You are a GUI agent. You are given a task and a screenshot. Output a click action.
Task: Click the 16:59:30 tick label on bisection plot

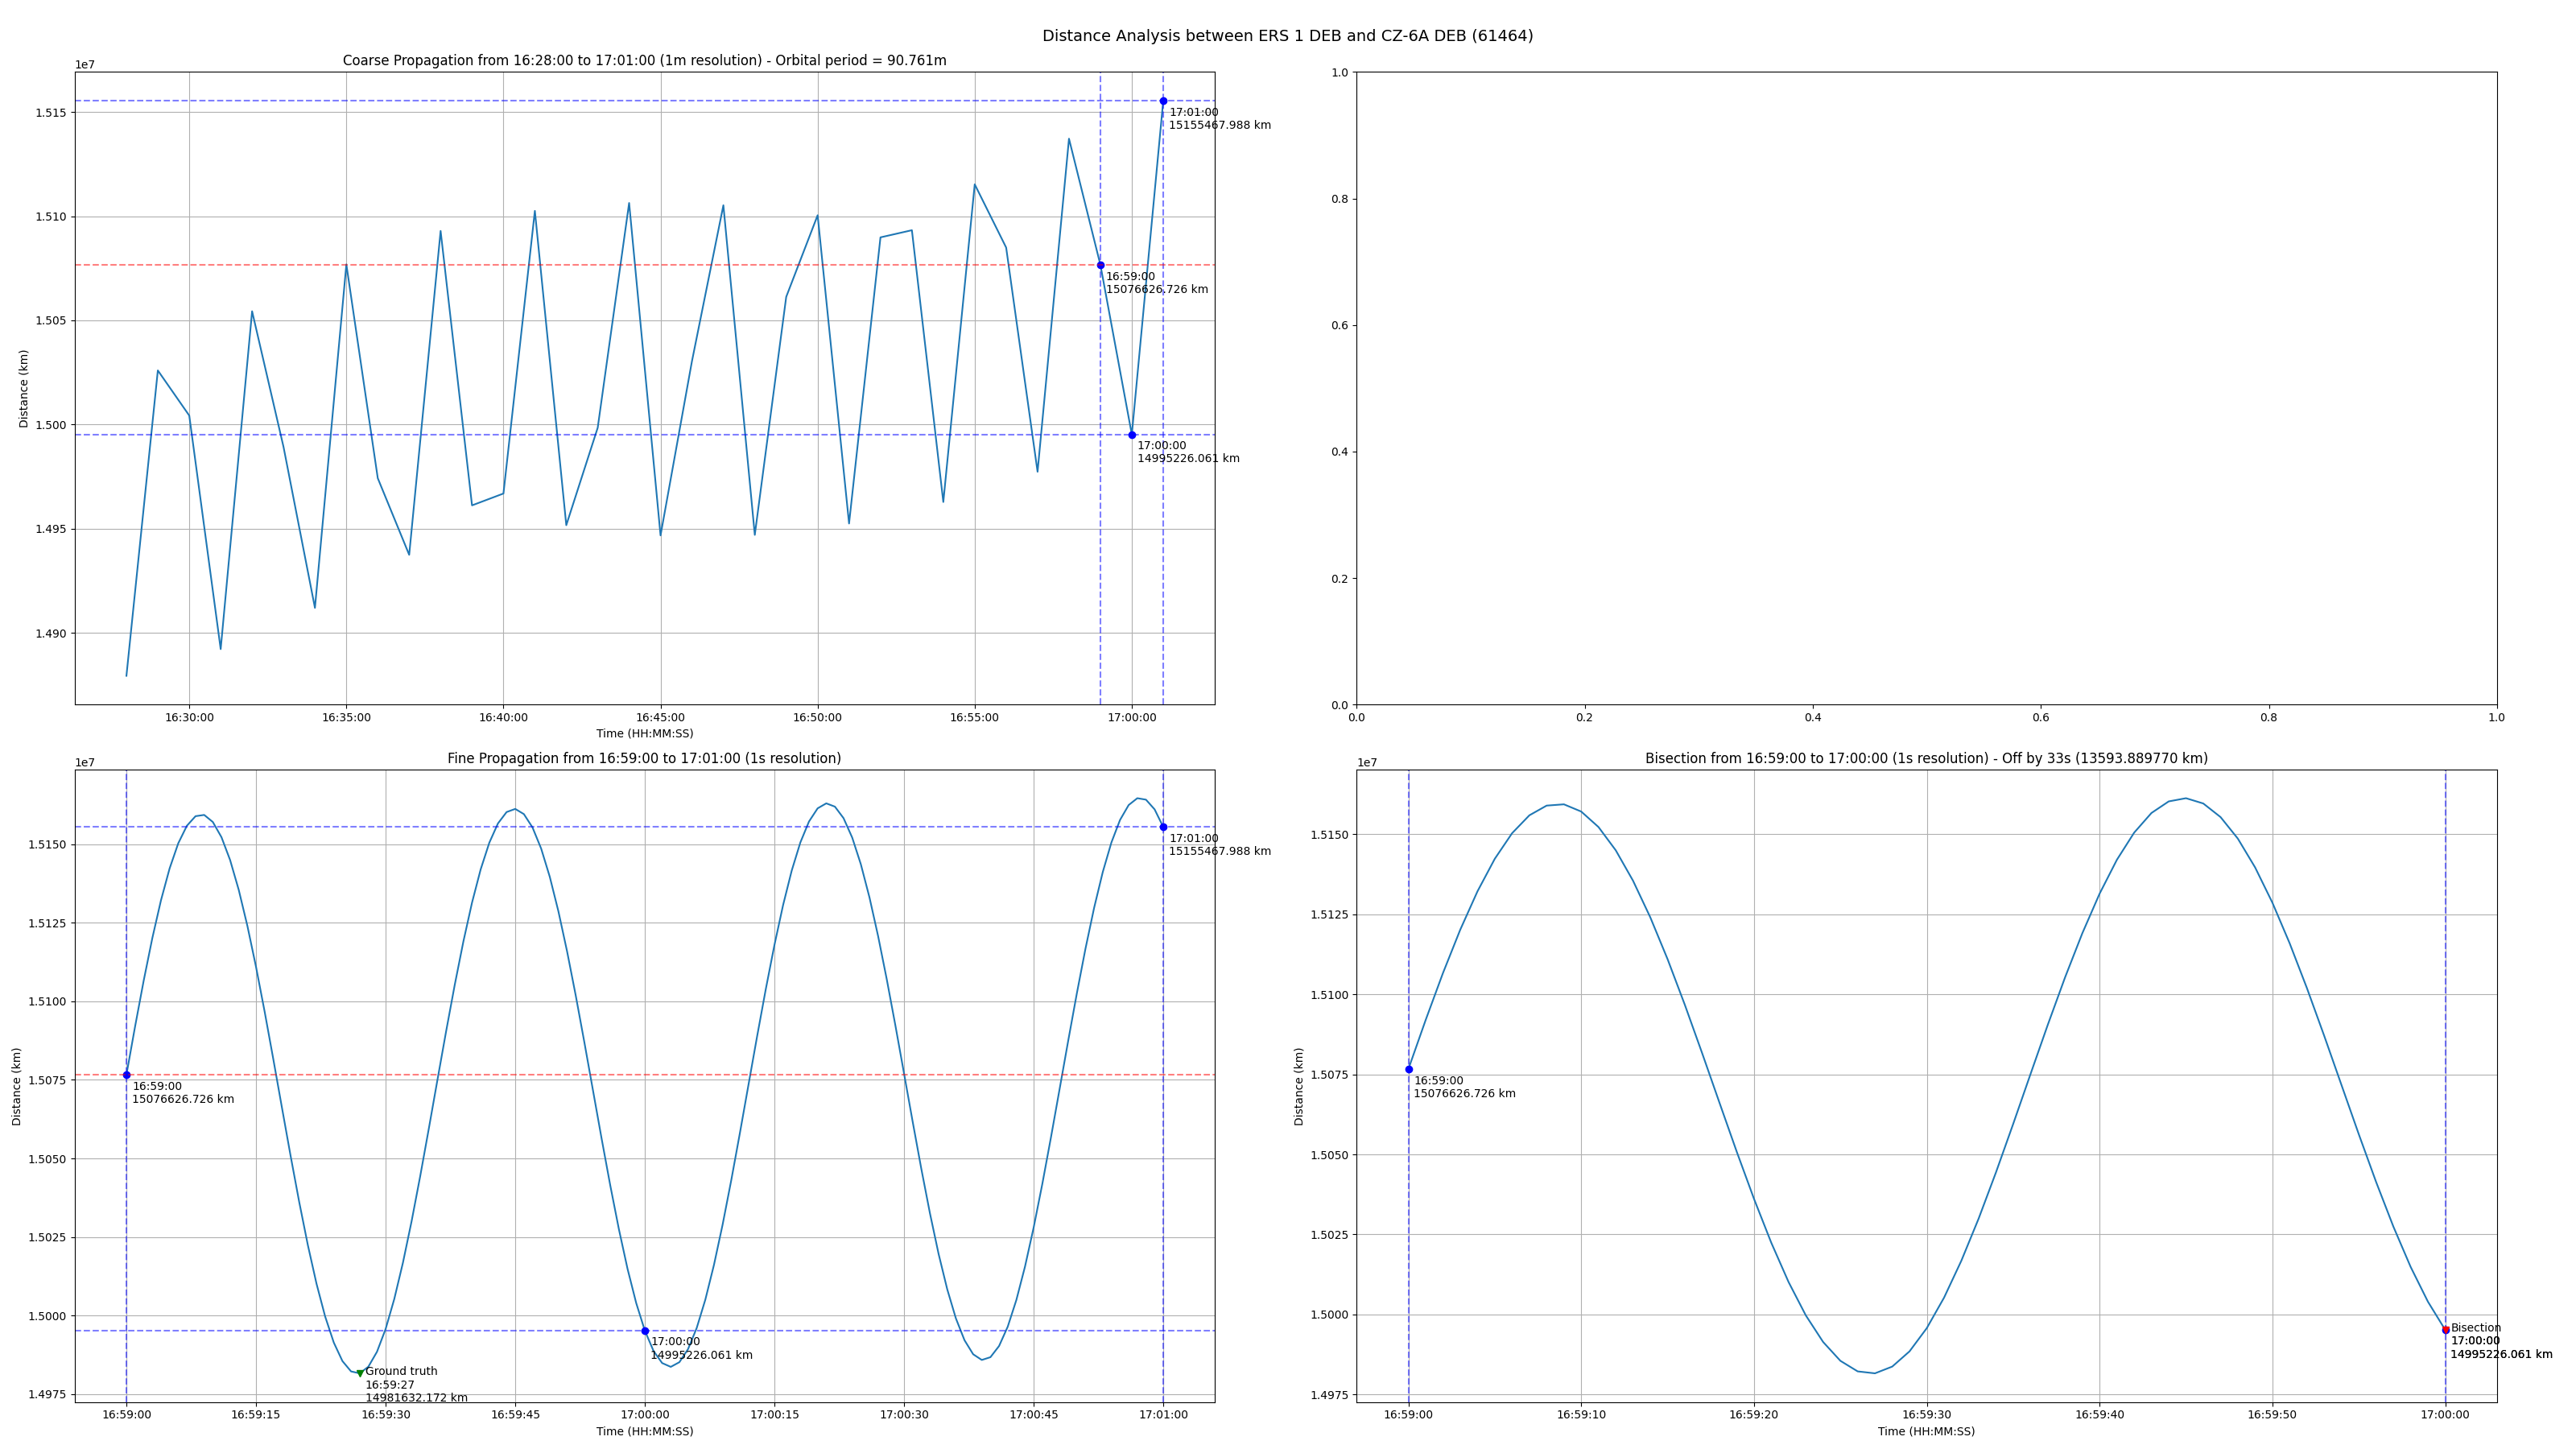[x=1926, y=1415]
